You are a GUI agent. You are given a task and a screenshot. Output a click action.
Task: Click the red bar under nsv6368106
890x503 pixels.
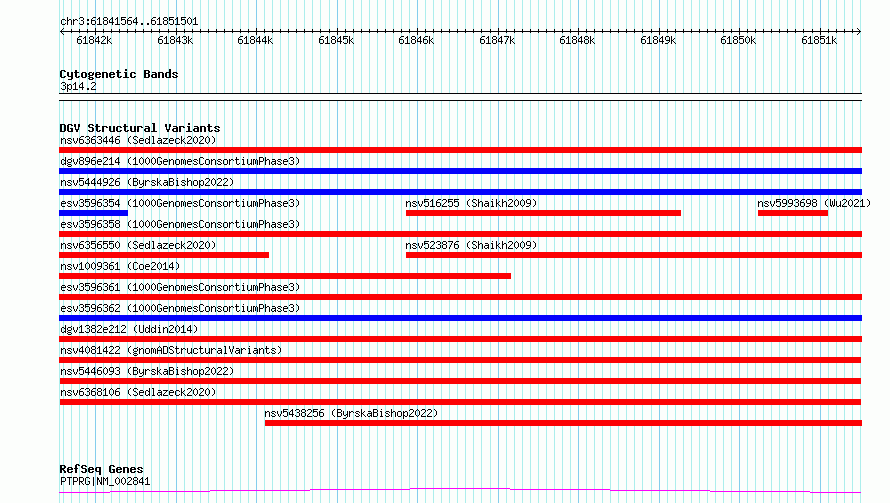[x=460, y=402]
